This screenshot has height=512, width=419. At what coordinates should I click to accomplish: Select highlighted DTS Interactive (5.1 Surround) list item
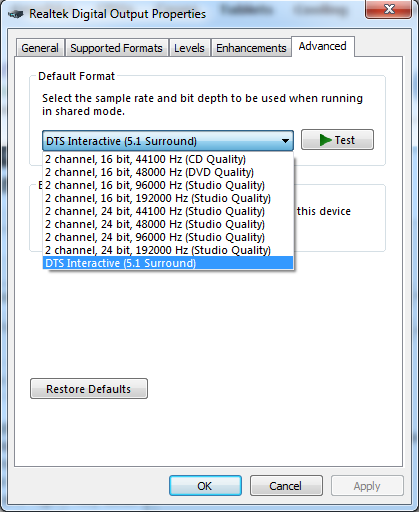coord(168,263)
